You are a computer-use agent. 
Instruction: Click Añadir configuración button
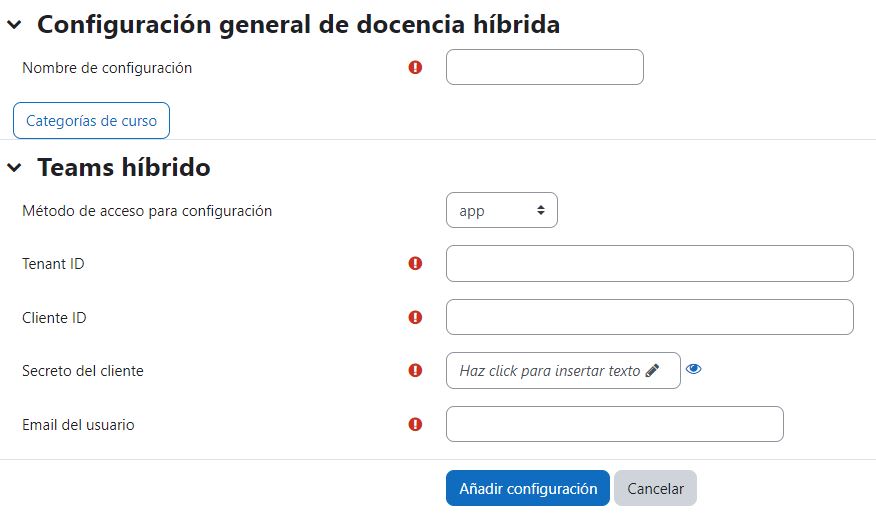(527, 488)
